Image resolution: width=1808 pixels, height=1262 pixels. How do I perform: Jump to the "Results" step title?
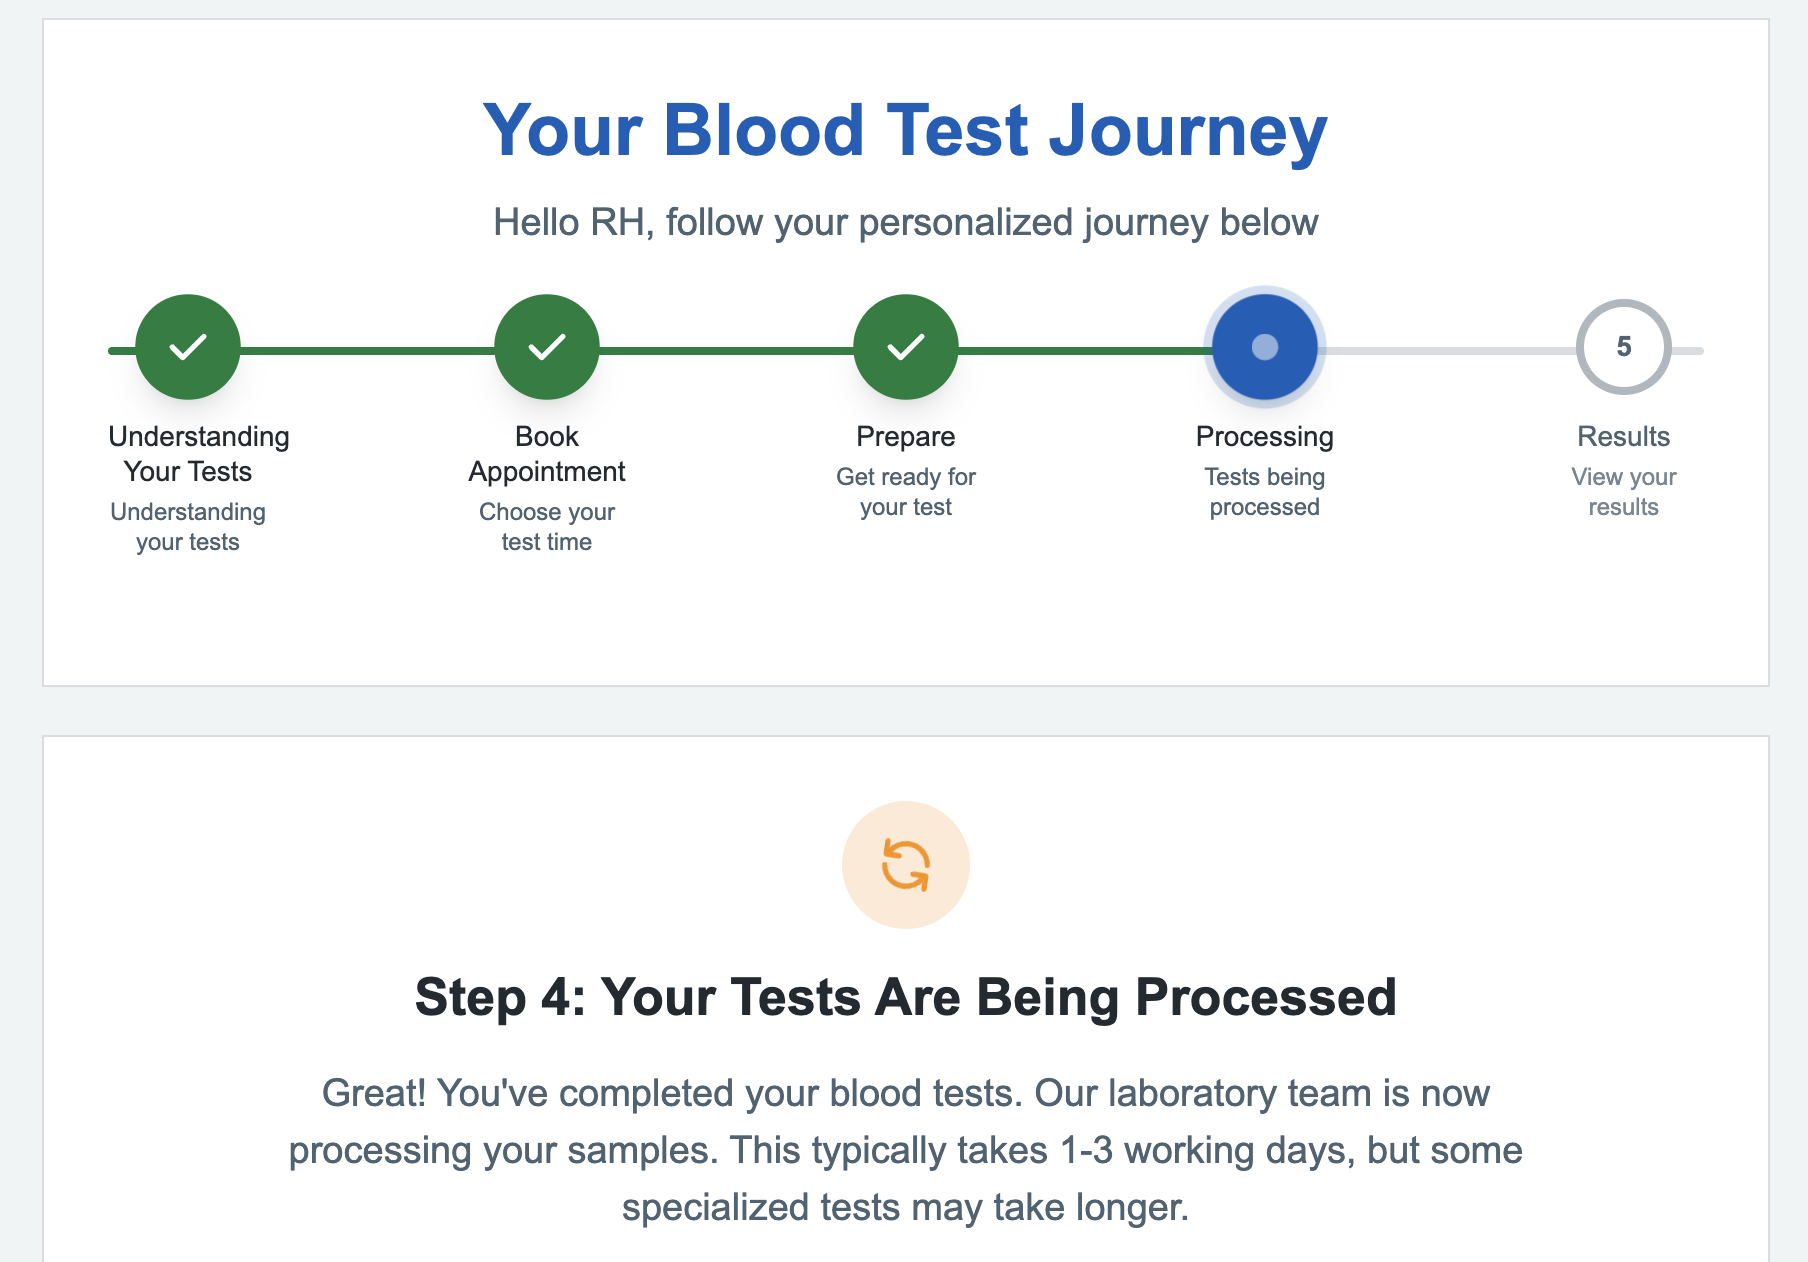point(1624,437)
